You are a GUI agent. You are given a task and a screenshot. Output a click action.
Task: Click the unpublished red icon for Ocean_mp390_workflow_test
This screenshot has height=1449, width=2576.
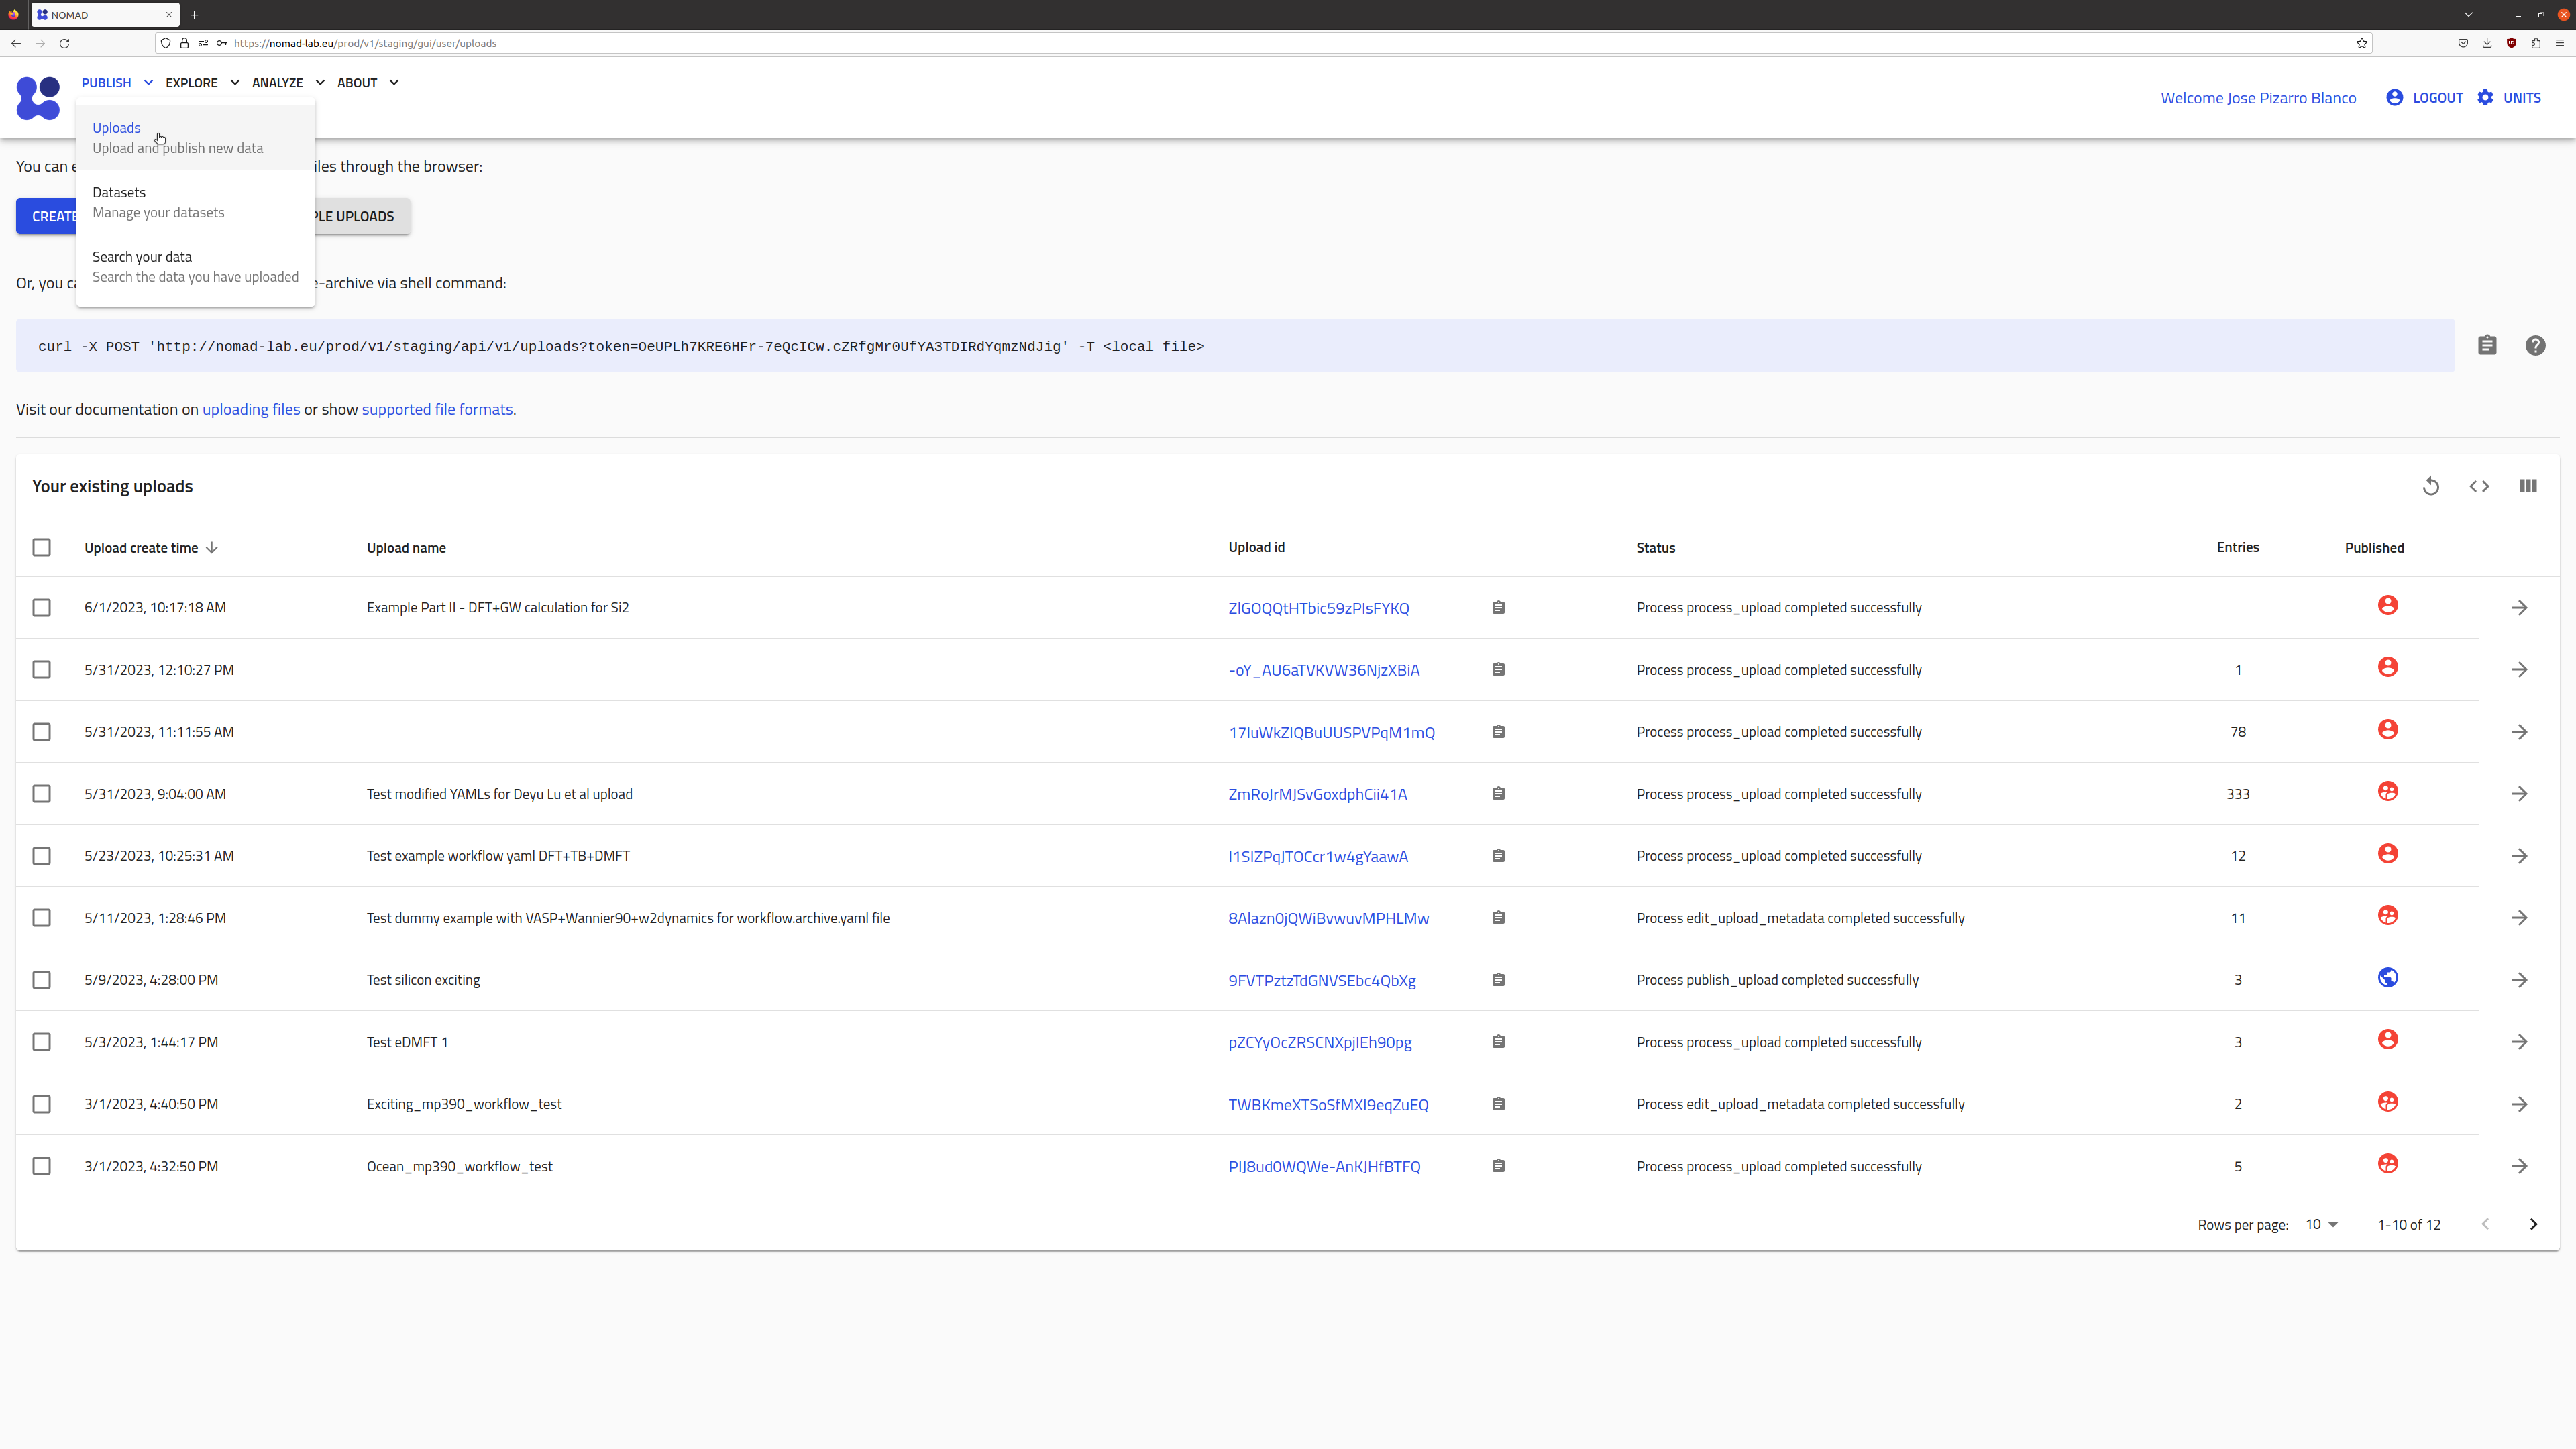[x=2387, y=1164]
